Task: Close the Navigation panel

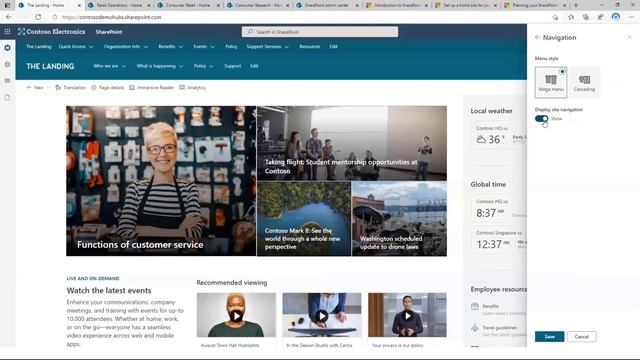Action: [x=629, y=37]
